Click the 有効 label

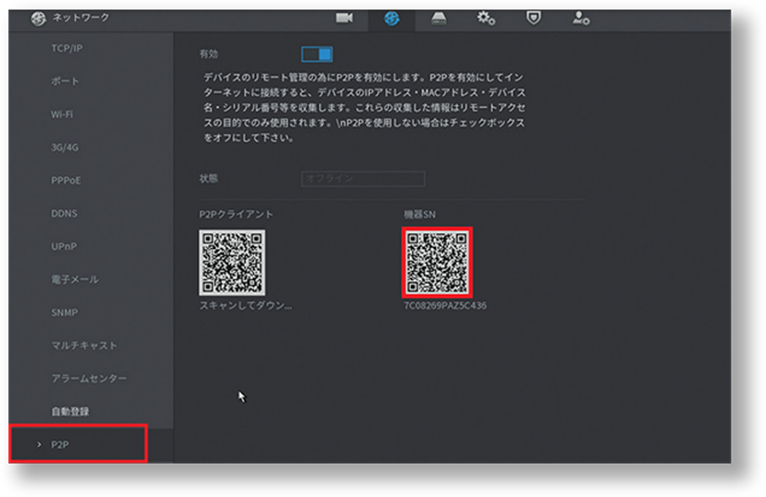point(209,54)
